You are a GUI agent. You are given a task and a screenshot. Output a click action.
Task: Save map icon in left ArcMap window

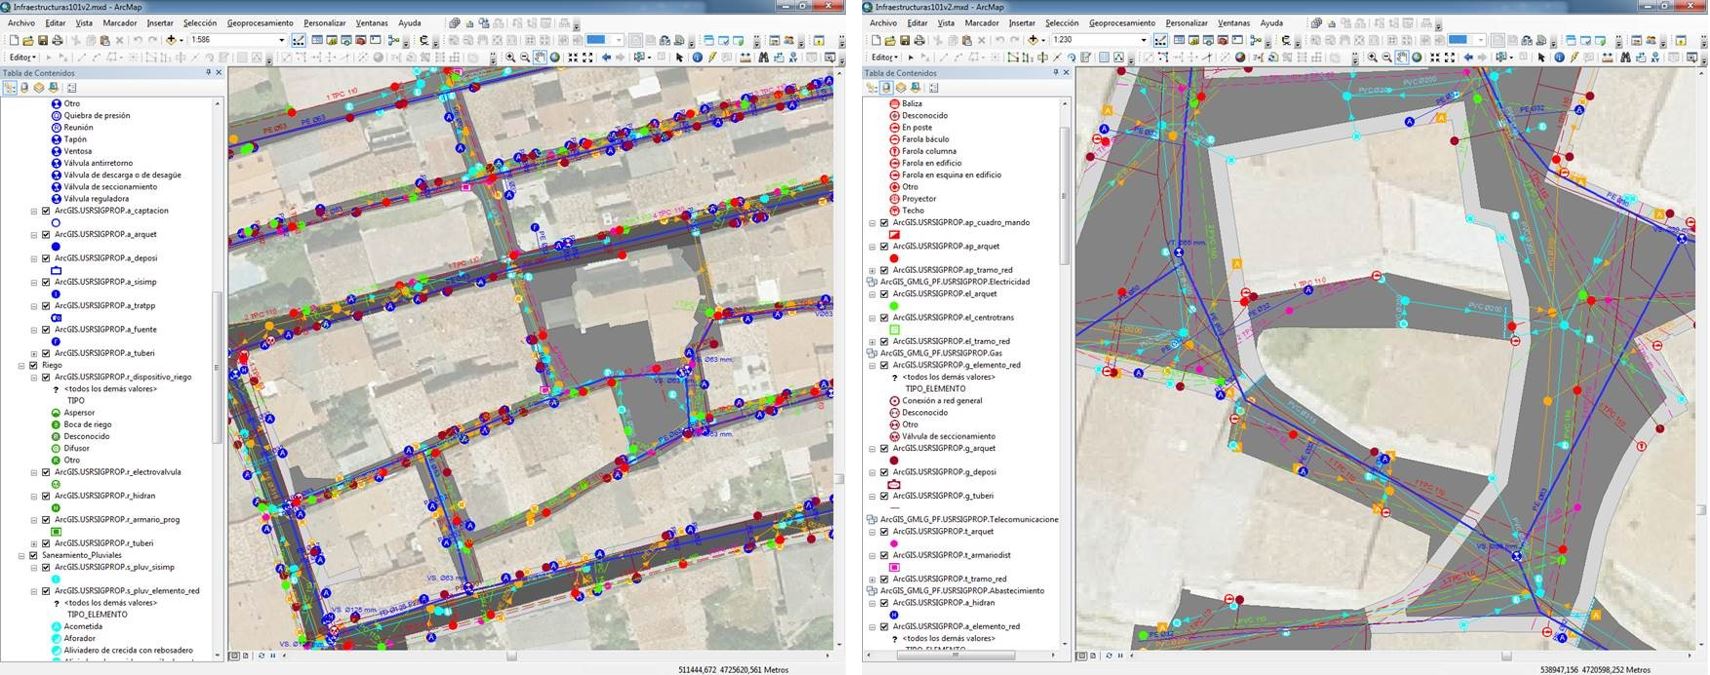coord(43,40)
